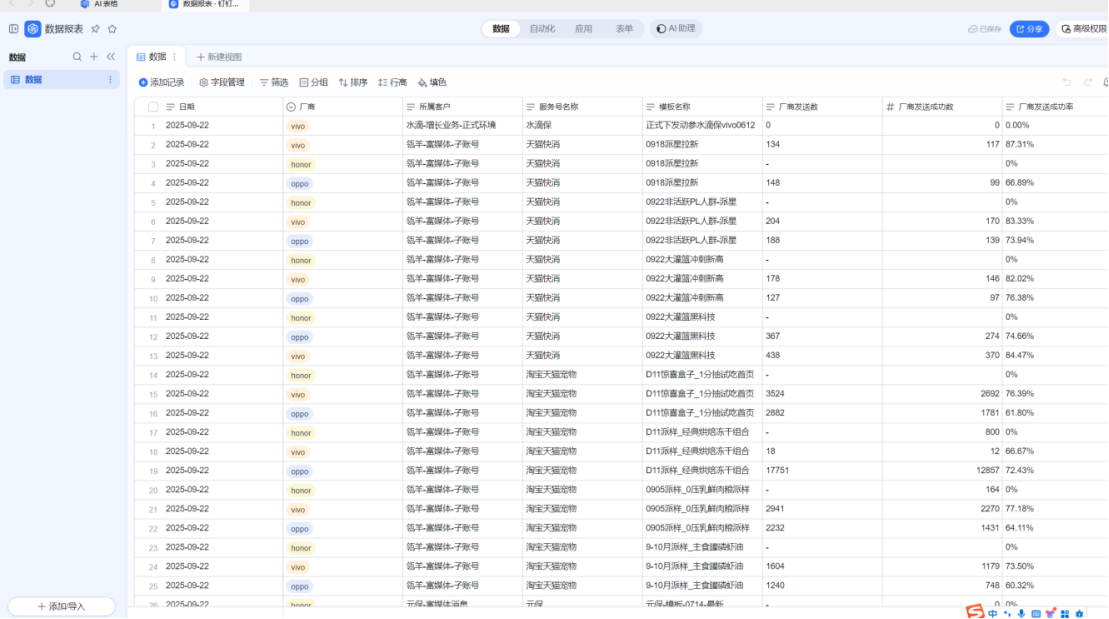
Task: Open the 行高 row height options
Action: point(392,82)
